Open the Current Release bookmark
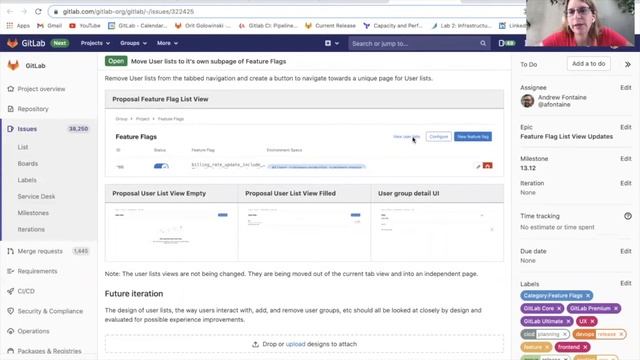This screenshot has height=360, width=640. click(330, 26)
